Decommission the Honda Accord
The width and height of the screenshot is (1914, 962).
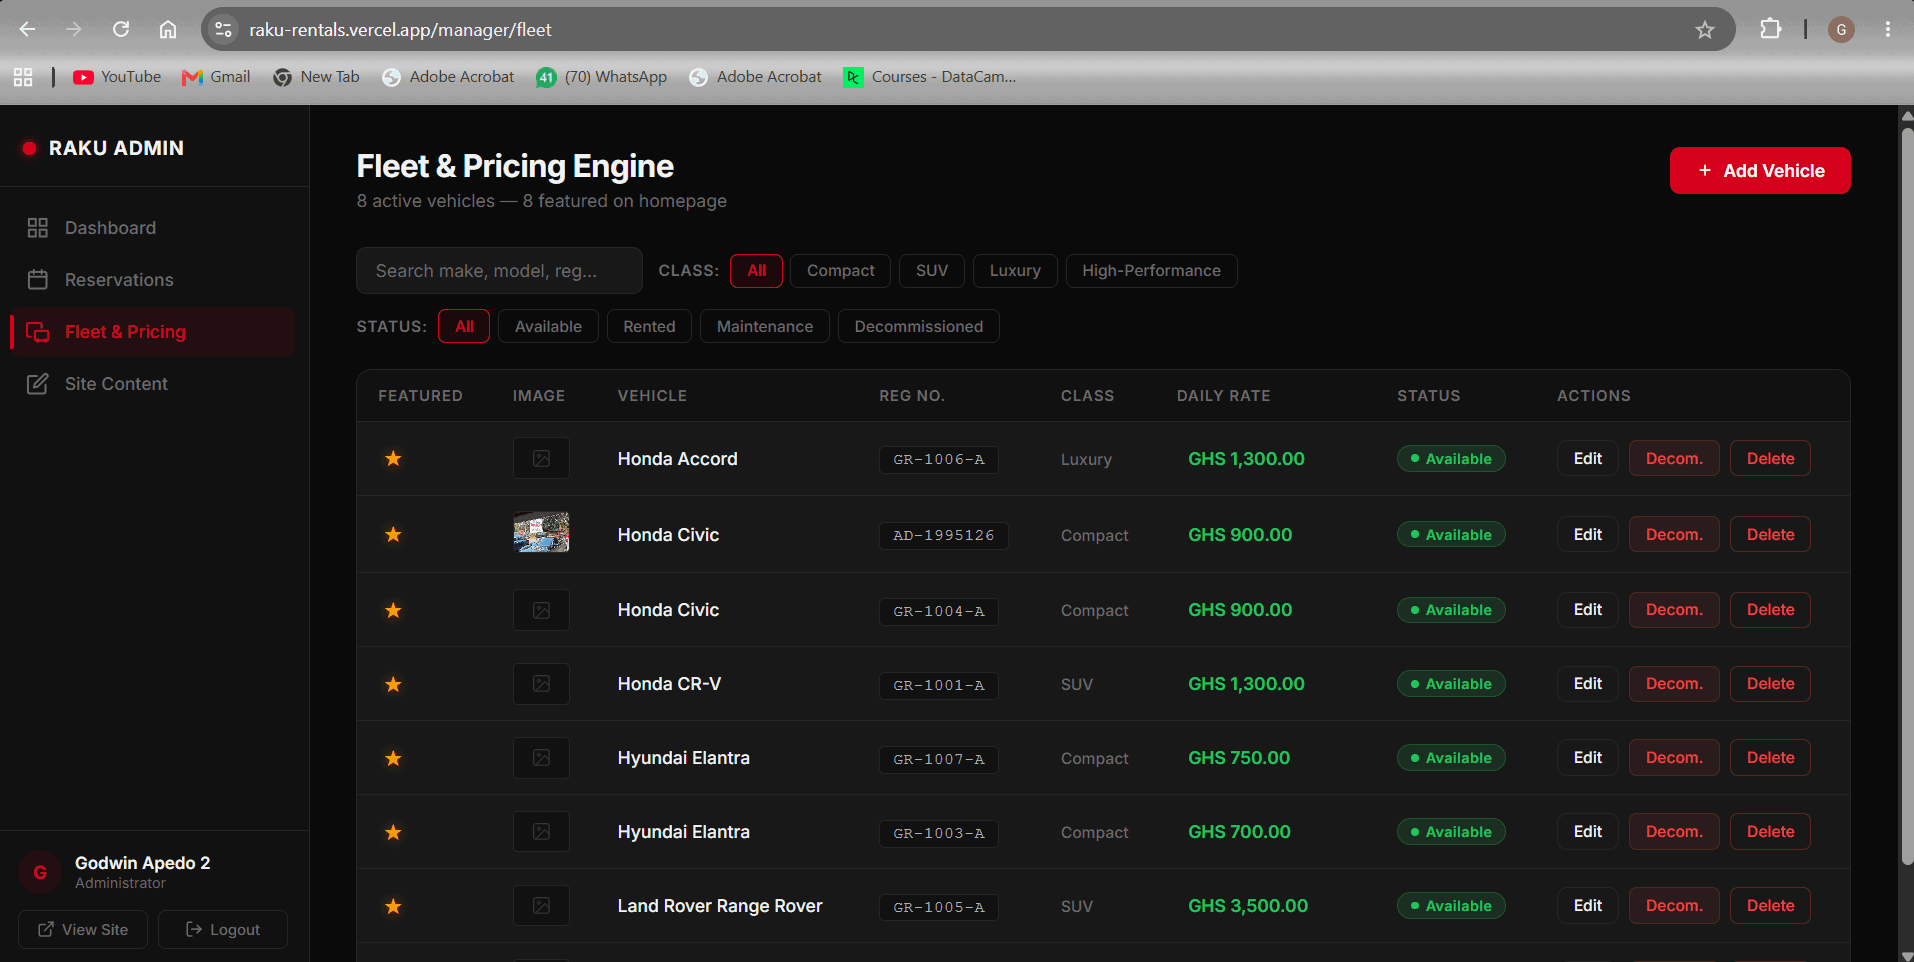(x=1674, y=458)
